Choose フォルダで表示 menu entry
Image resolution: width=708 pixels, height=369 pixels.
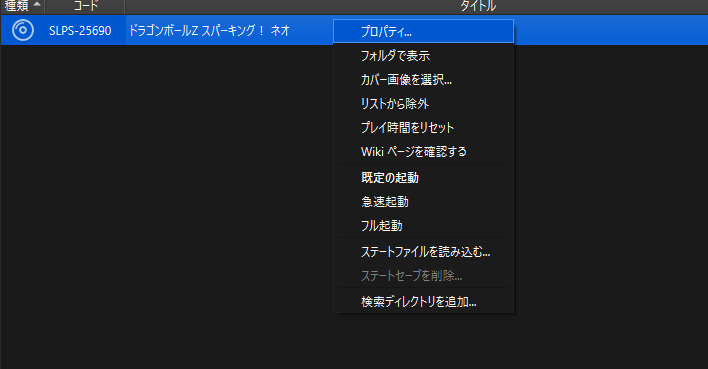[424, 56]
